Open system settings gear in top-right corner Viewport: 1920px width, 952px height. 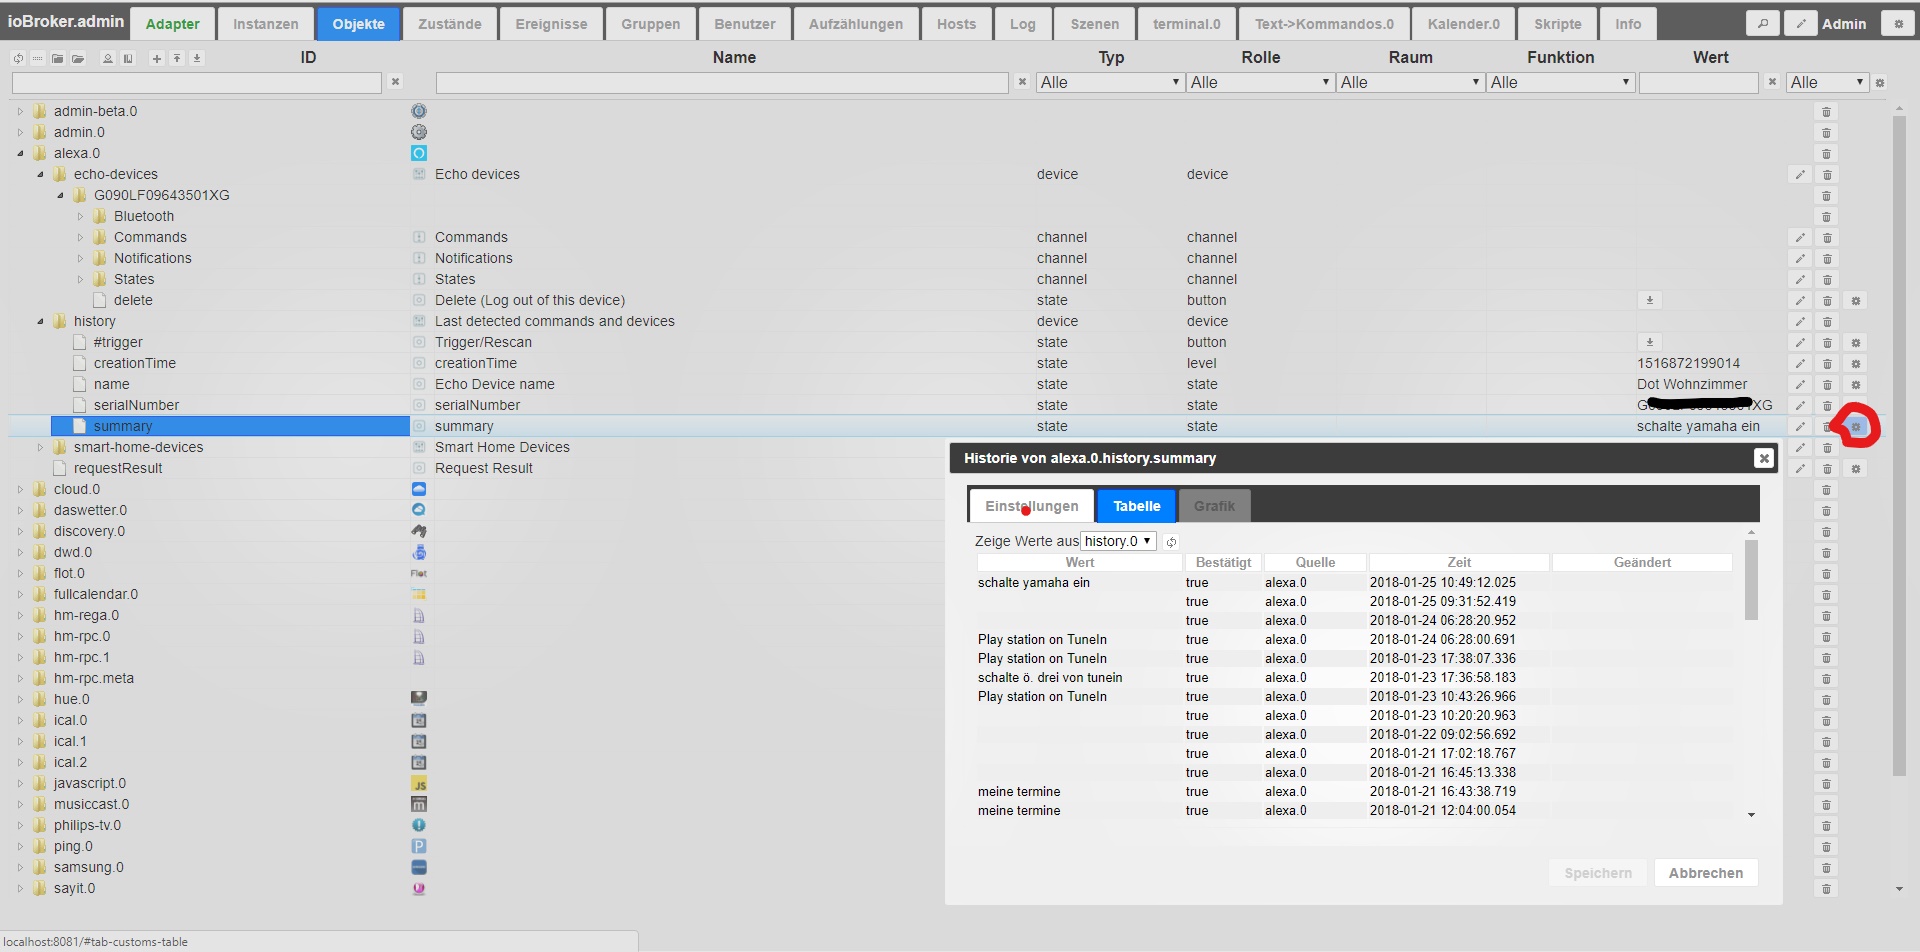pyautogui.click(x=1898, y=24)
